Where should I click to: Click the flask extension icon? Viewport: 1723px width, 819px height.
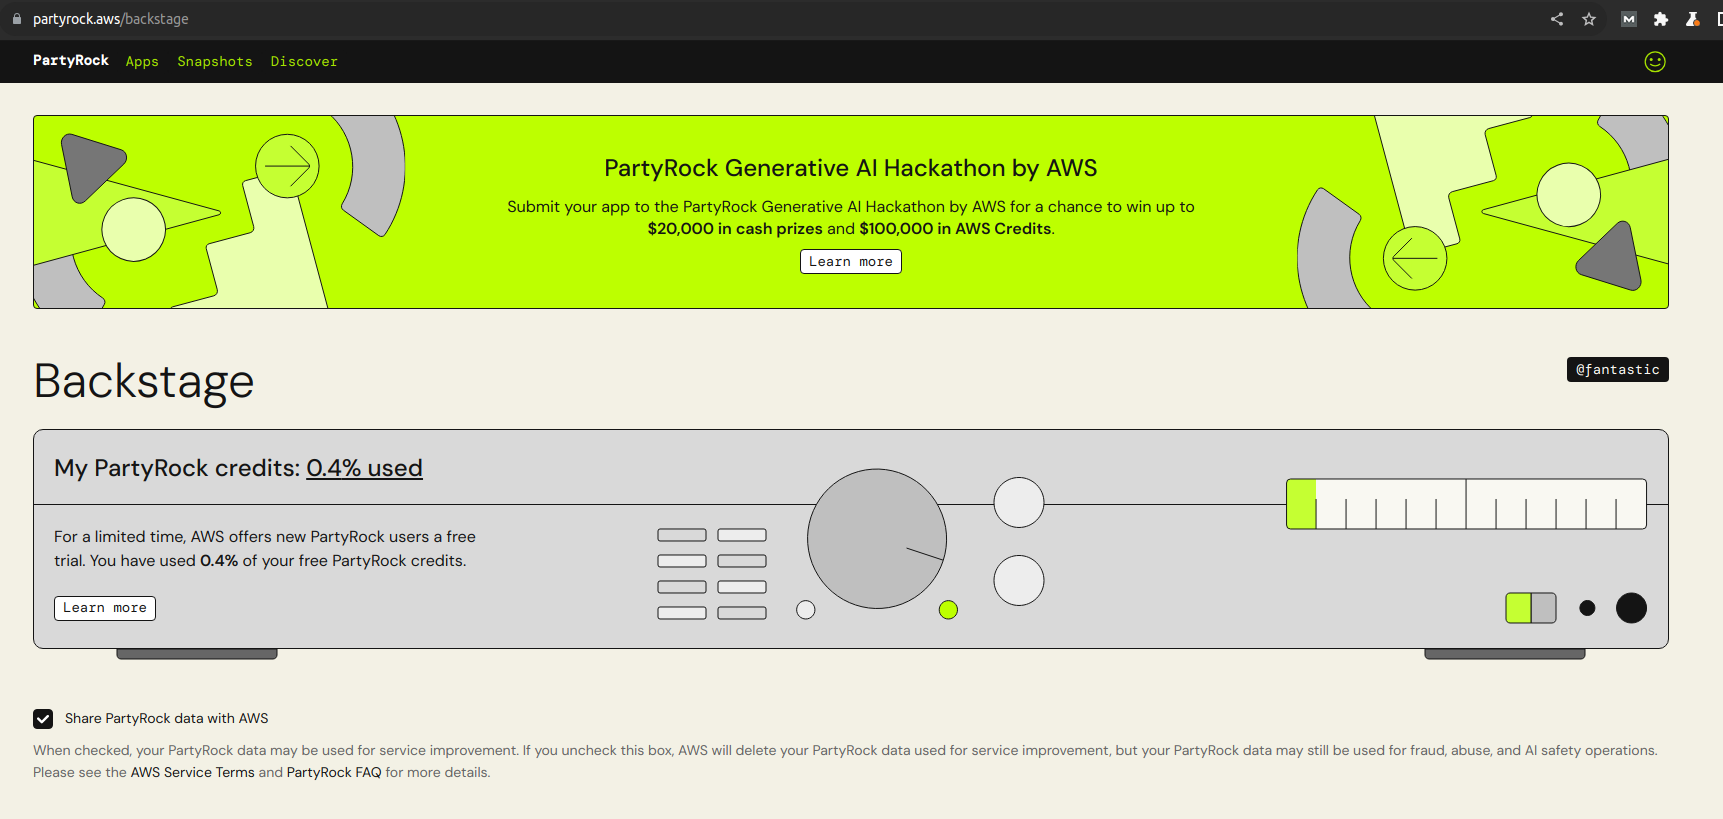(x=1693, y=19)
